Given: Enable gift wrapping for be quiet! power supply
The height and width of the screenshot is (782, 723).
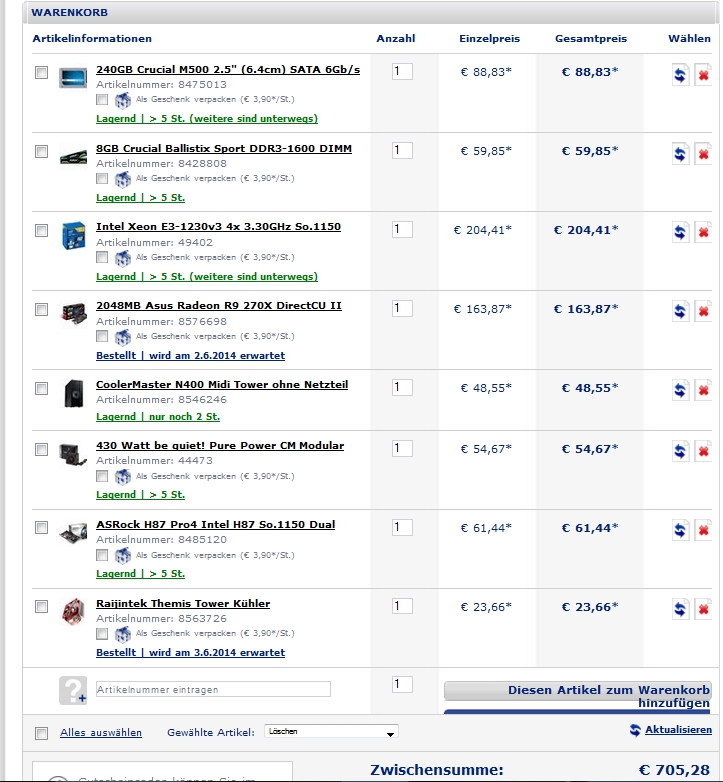Looking at the screenshot, I should (x=102, y=476).
